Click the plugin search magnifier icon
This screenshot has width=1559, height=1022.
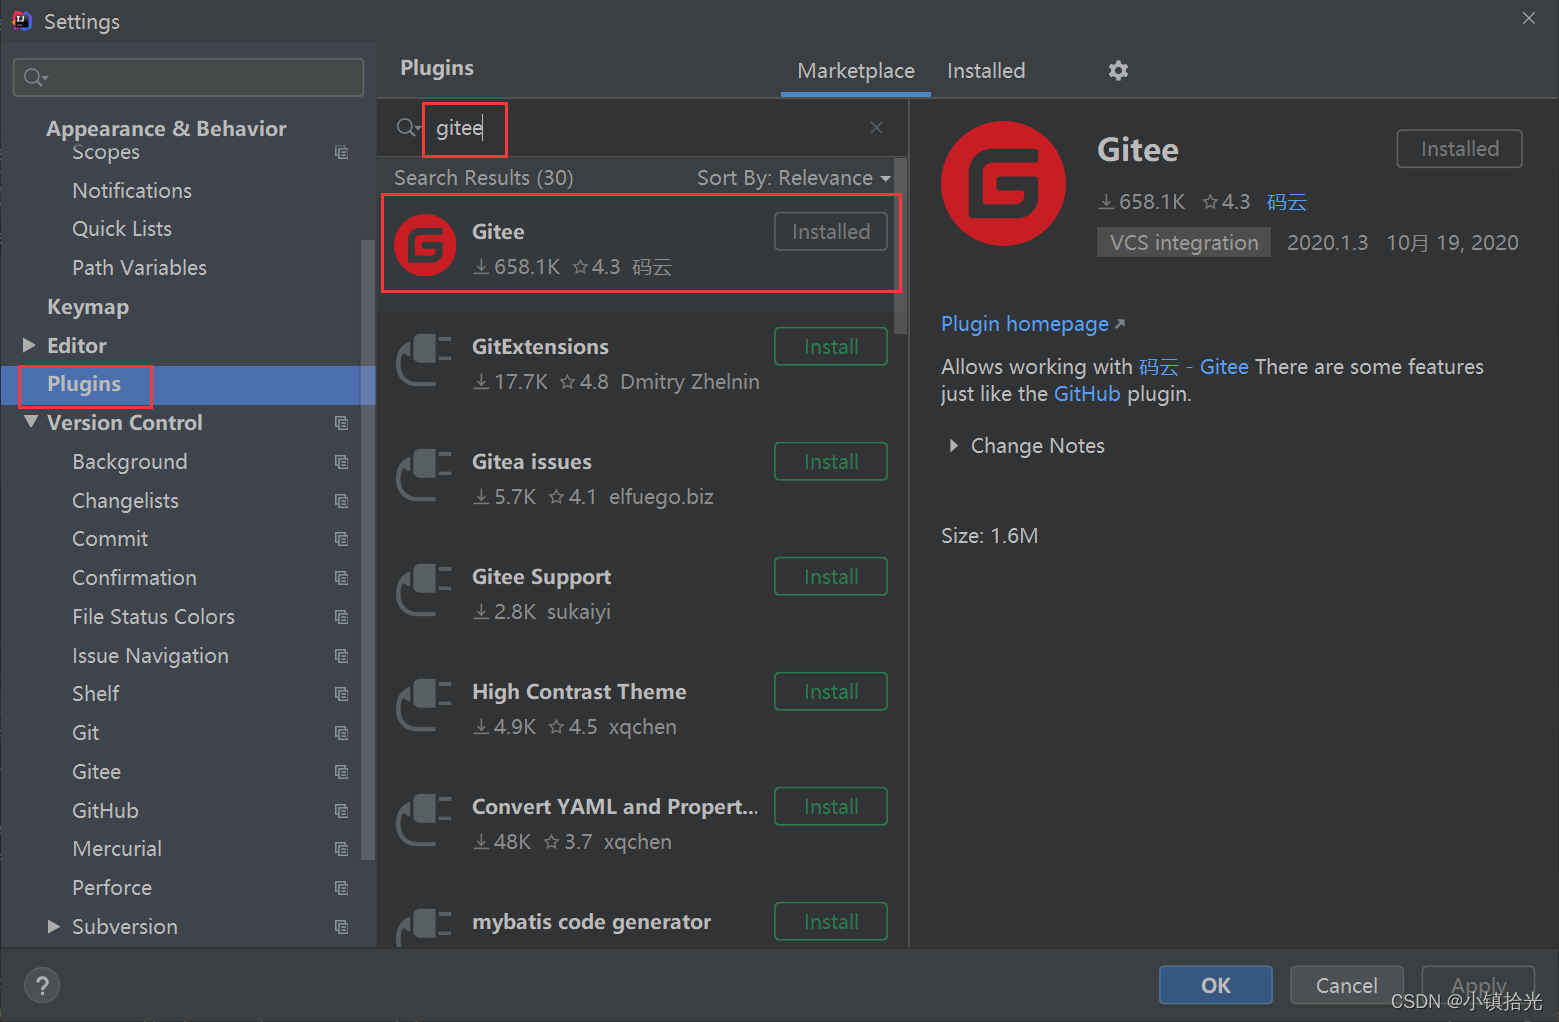tap(408, 127)
